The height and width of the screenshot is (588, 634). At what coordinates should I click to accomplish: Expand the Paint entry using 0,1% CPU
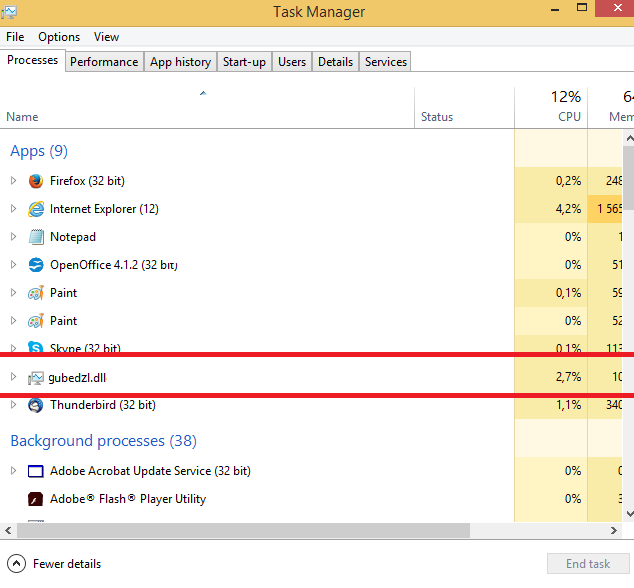click(13, 292)
